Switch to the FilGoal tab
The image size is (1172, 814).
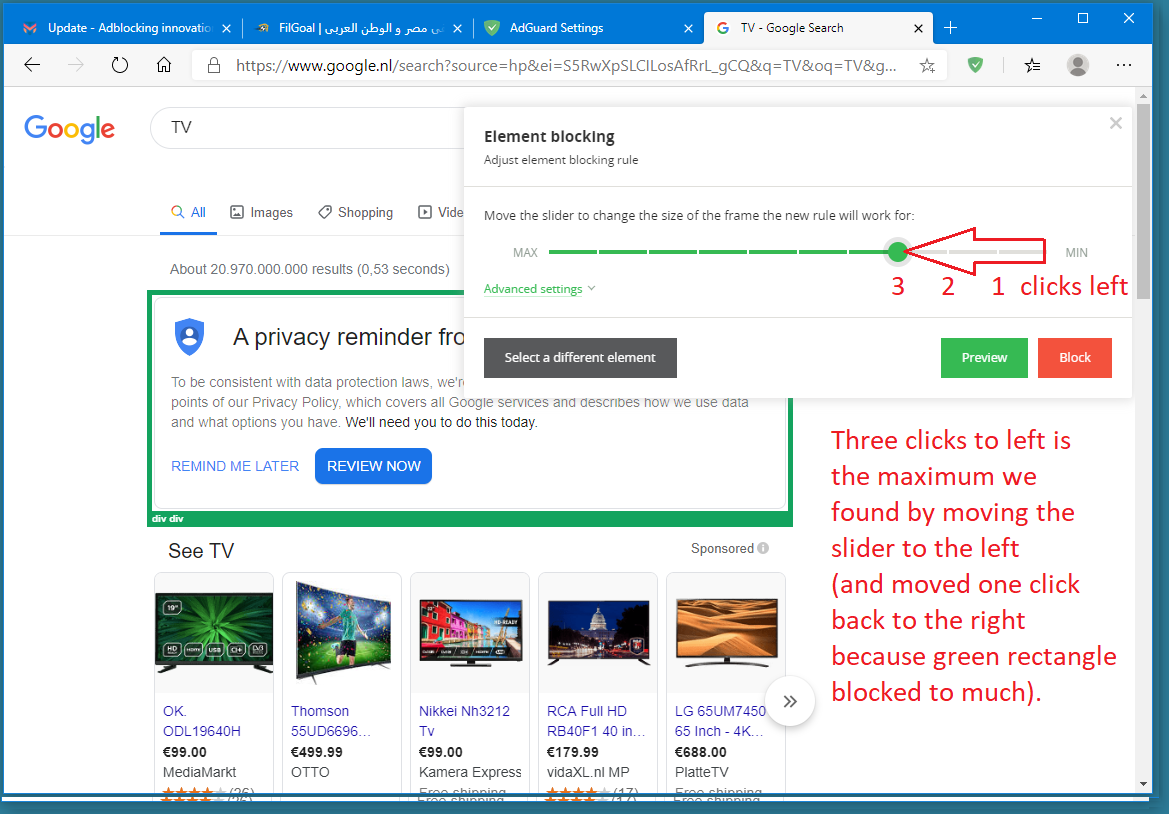pos(357,28)
